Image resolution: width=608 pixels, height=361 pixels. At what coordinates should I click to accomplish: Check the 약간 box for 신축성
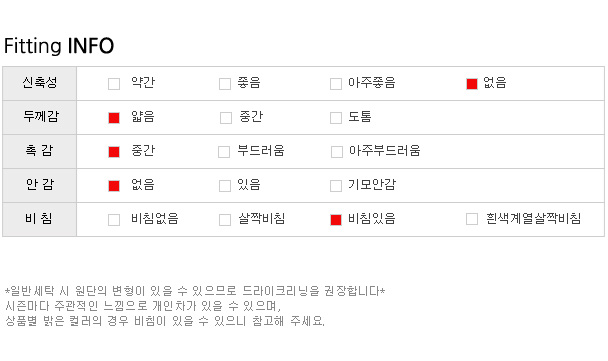tap(114, 84)
